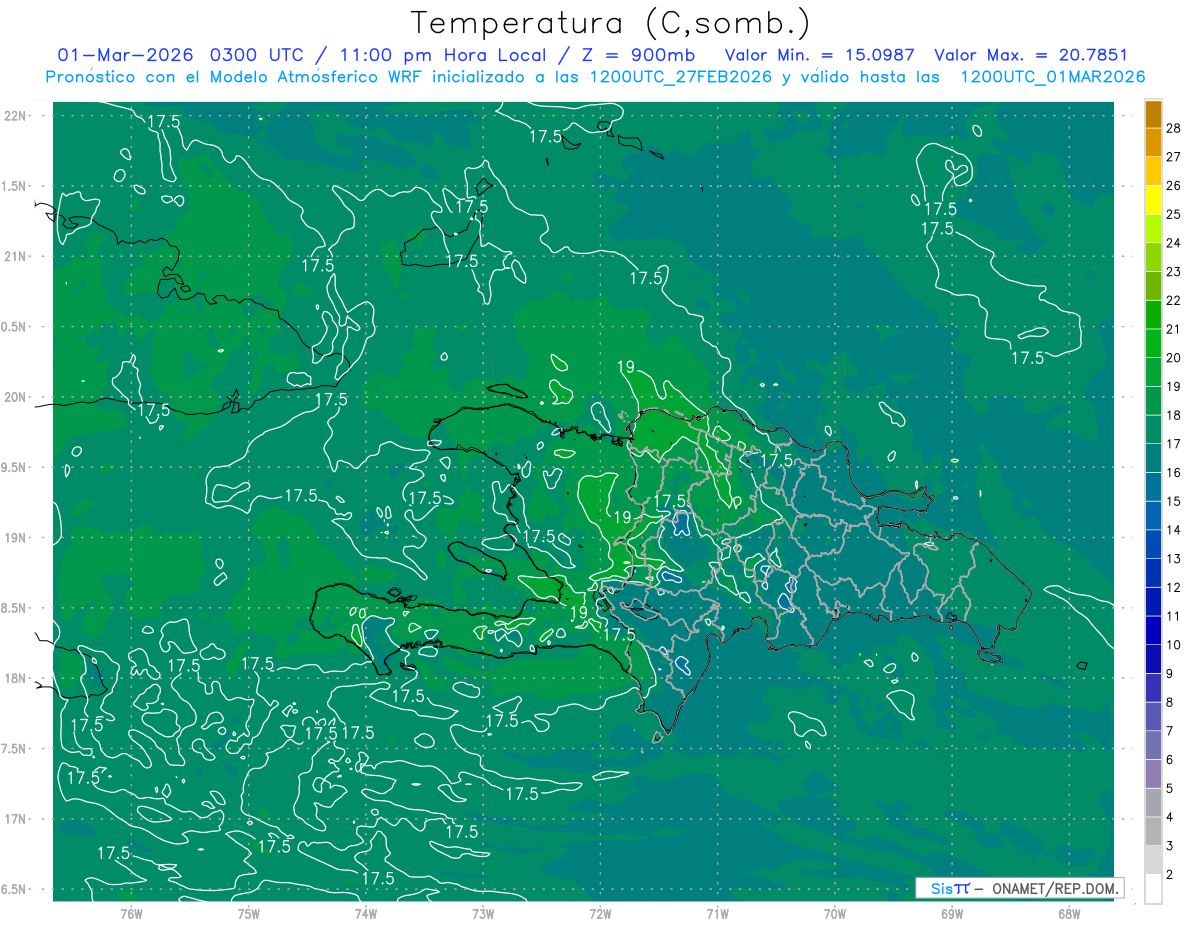The width and height of the screenshot is (1200, 927).
Task: Click the orange colorbar segment between 27 and 28
Action: coord(1153,141)
